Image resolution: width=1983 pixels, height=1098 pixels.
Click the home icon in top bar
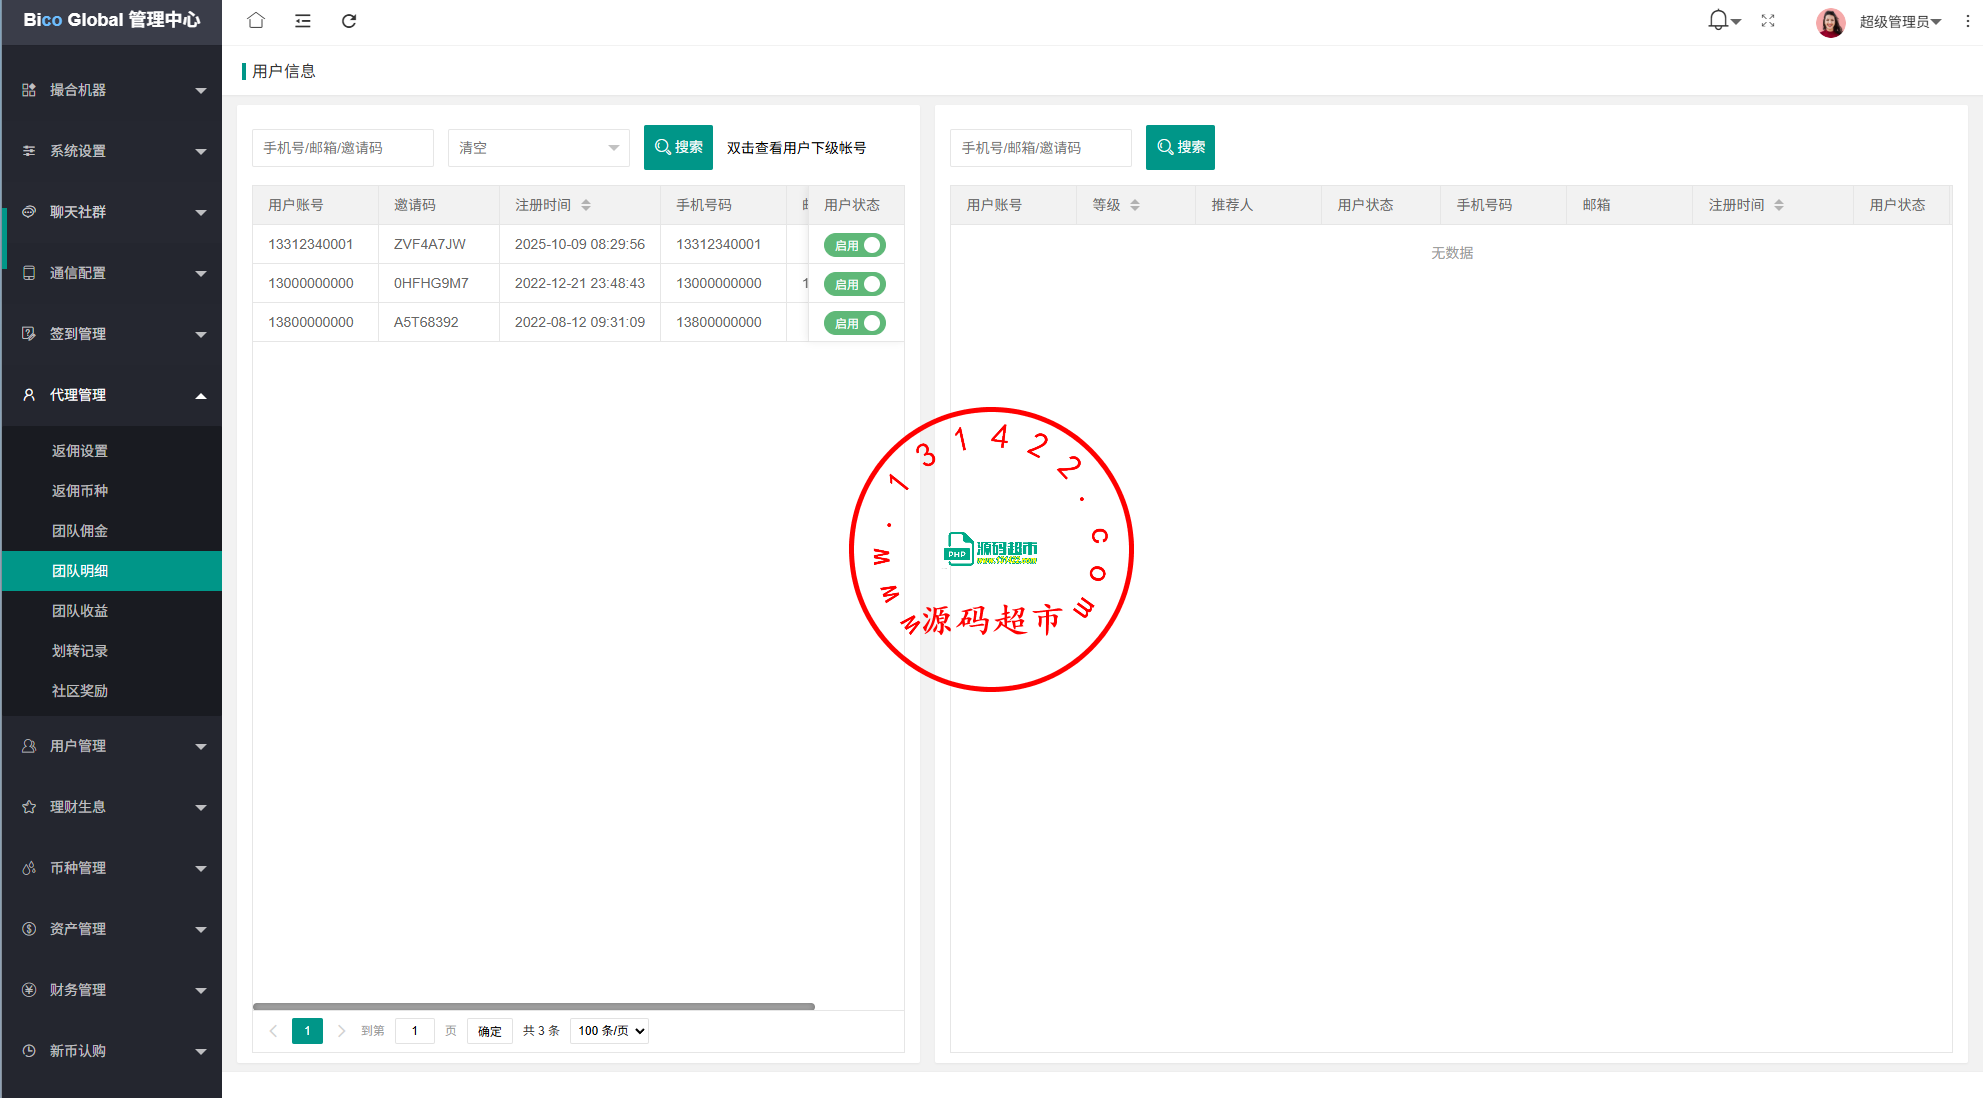coord(256,20)
